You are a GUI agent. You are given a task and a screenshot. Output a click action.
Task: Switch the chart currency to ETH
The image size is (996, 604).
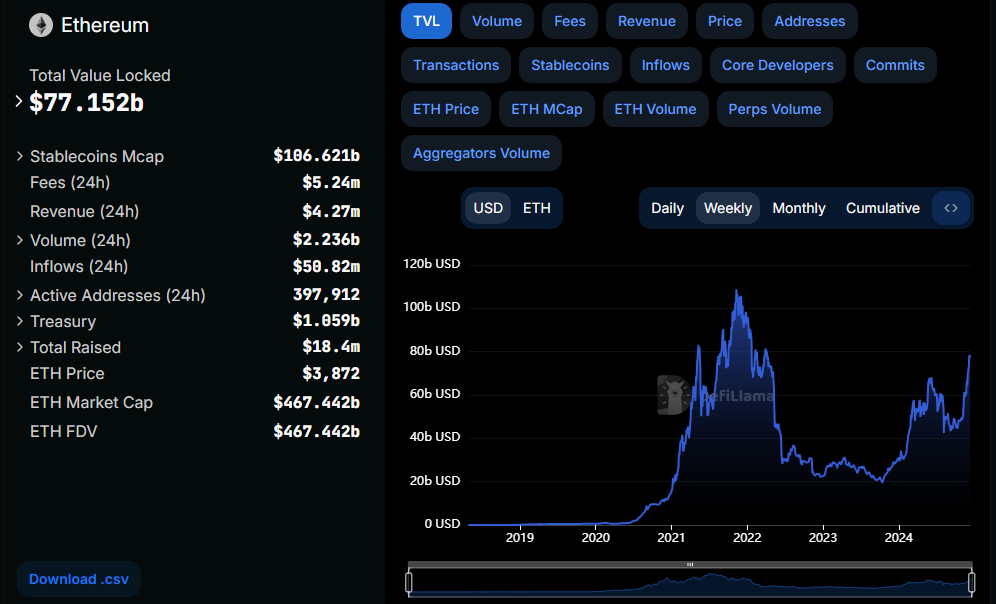point(537,208)
